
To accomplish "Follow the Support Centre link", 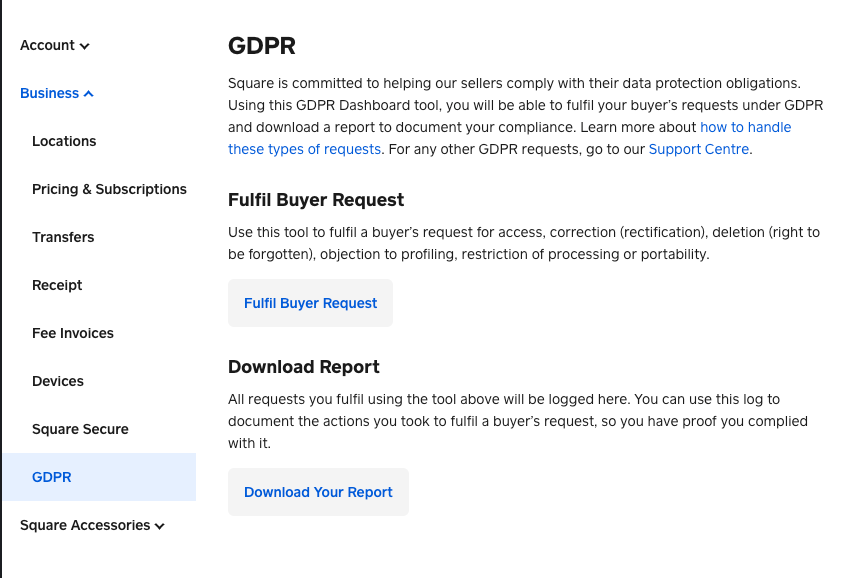I will [699, 149].
